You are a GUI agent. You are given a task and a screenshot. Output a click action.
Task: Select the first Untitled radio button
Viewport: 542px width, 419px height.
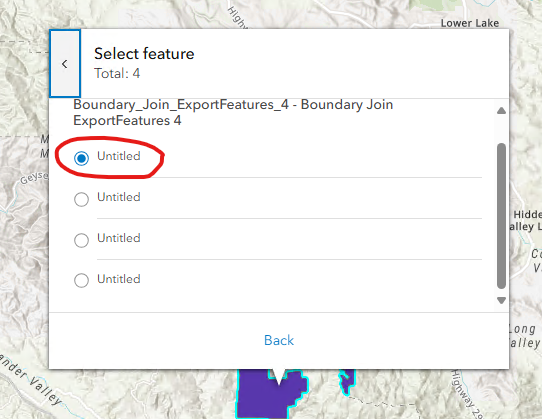tap(82, 158)
